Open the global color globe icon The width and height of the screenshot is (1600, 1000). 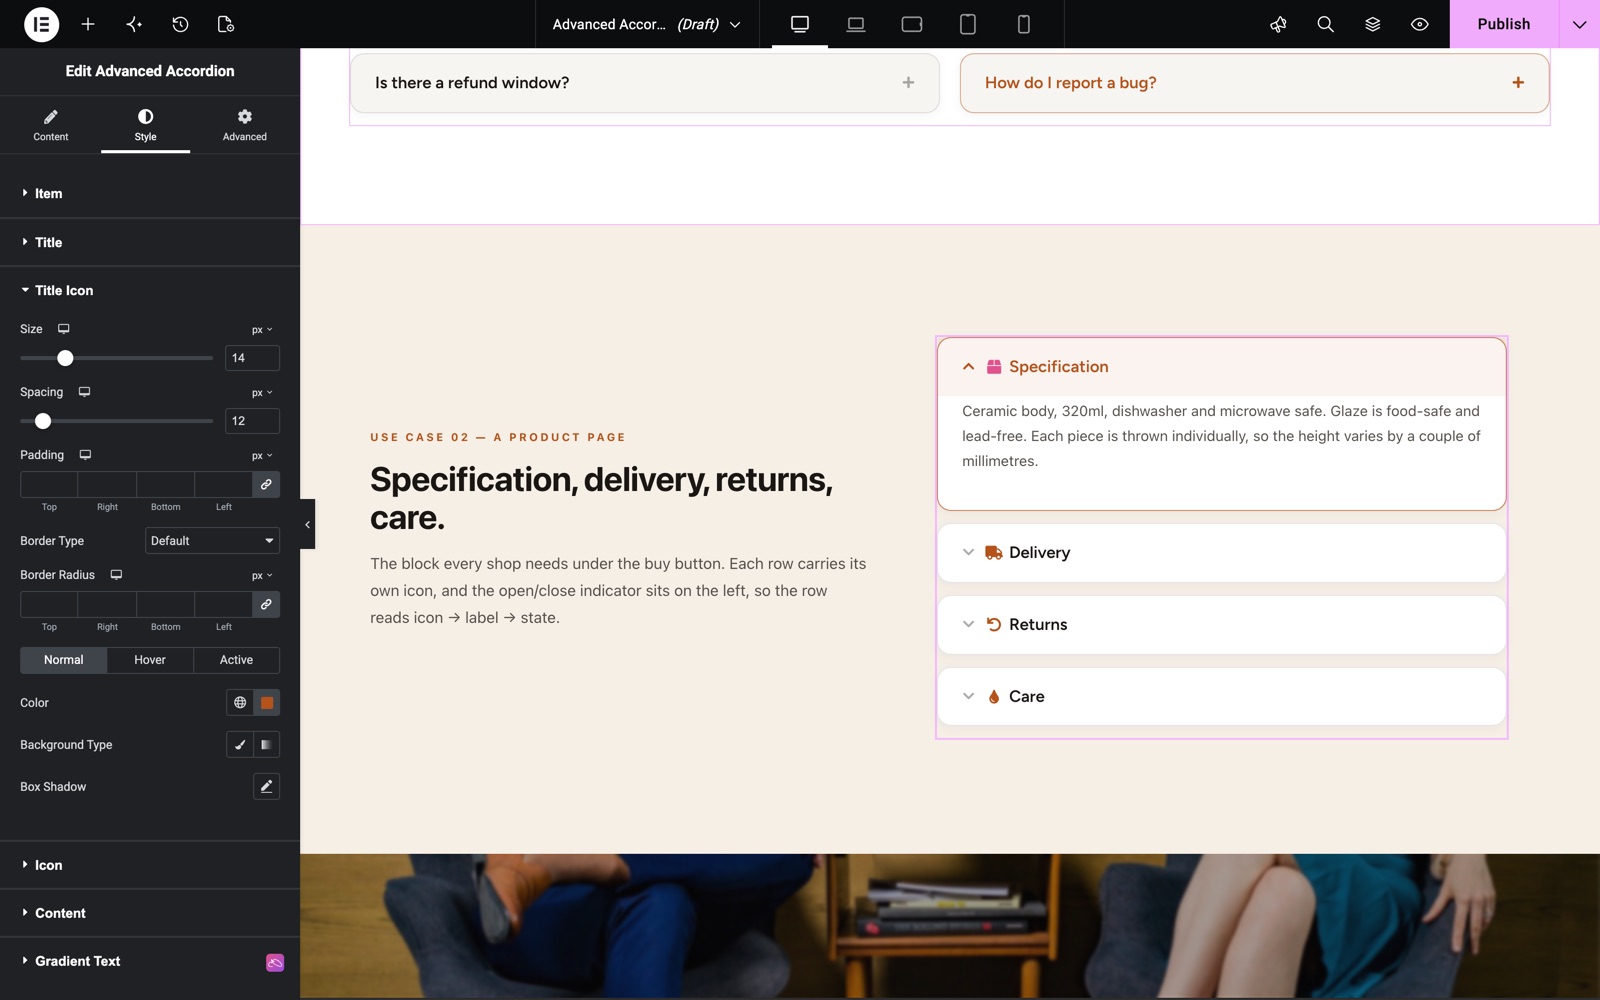(x=240, y=703)
